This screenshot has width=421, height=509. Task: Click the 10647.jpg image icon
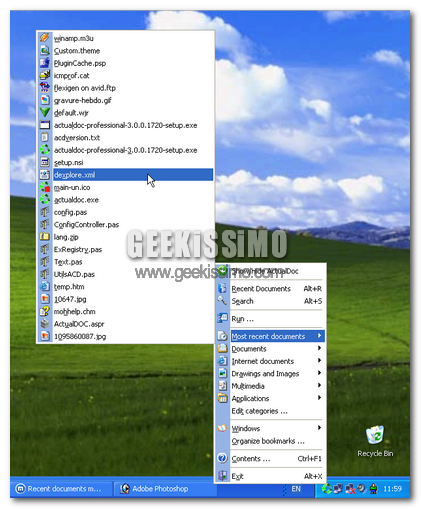45,299
